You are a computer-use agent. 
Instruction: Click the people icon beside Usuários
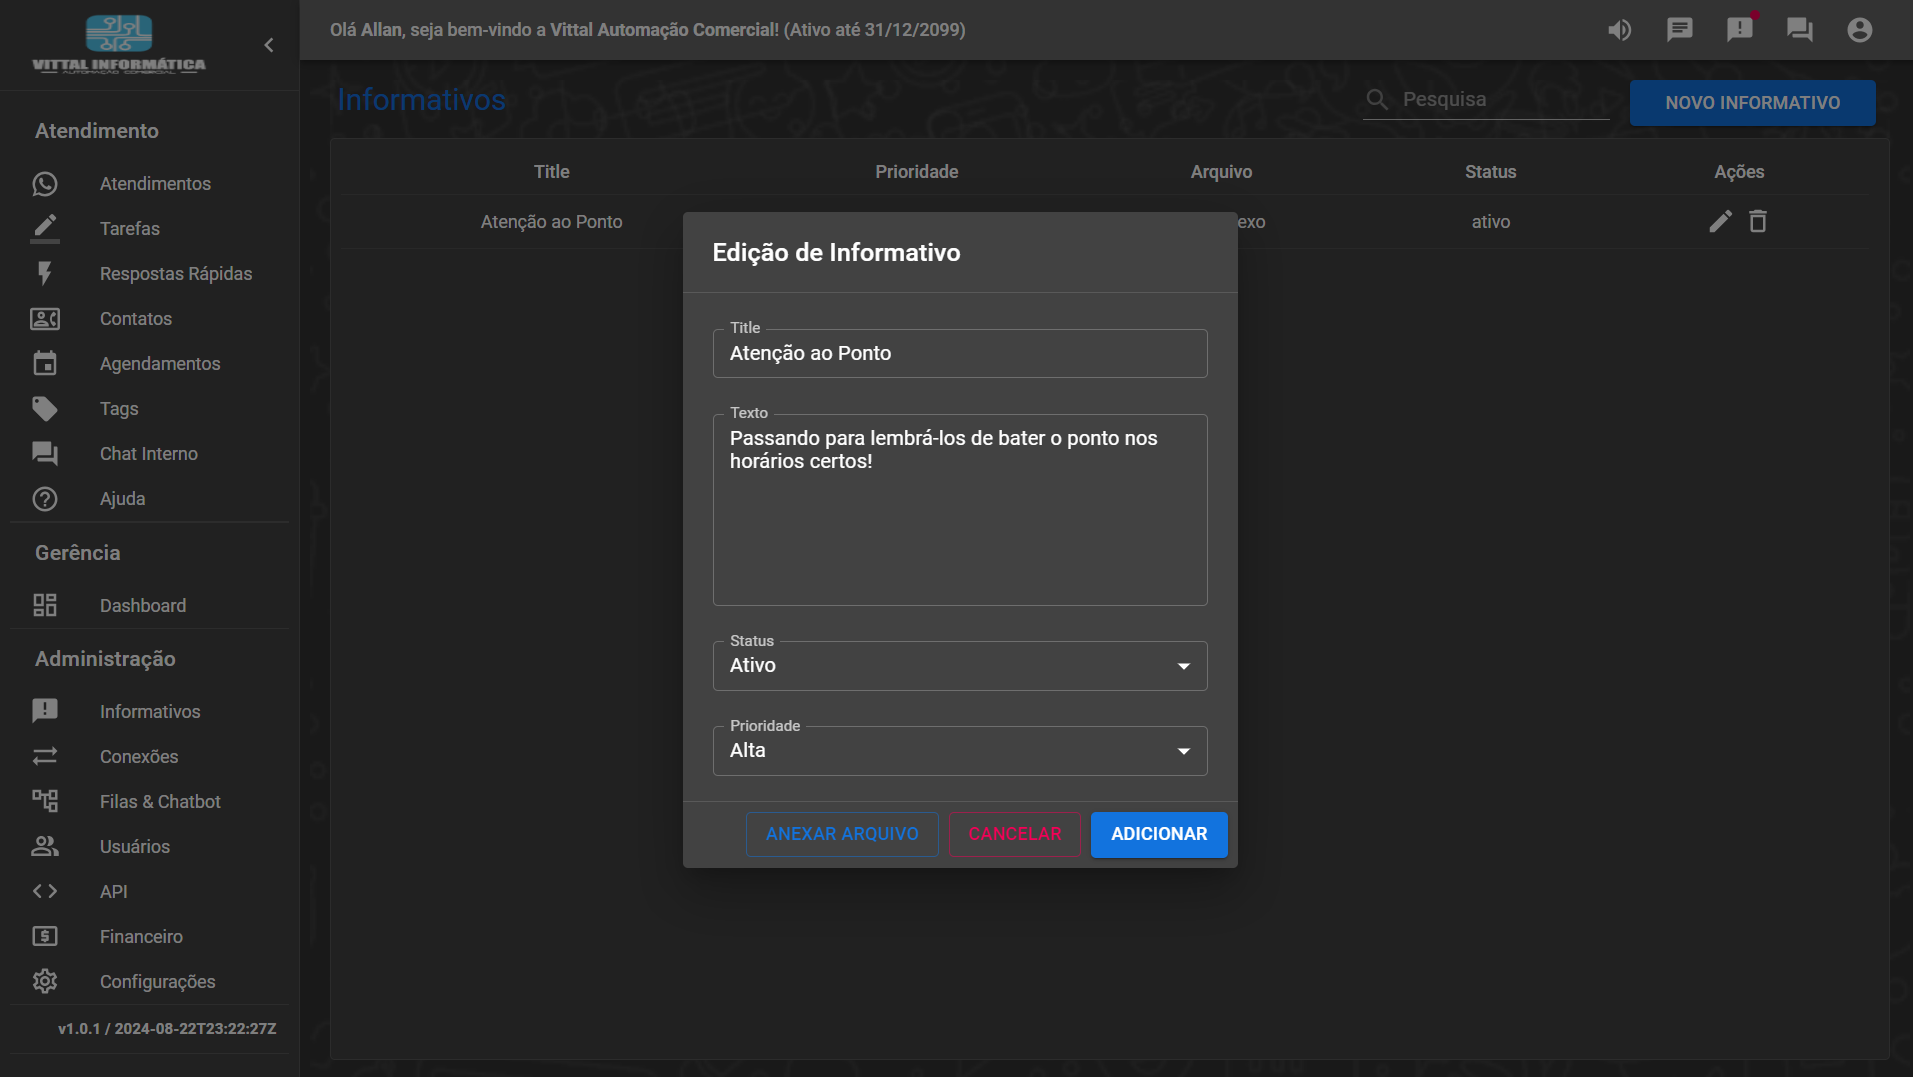[x=45, y=847]
